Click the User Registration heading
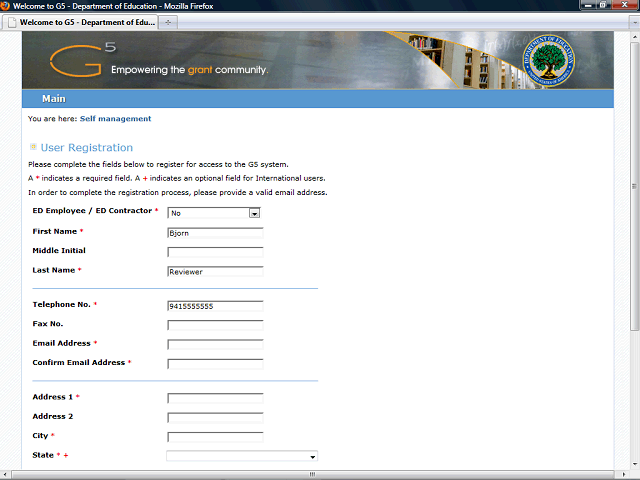This screenshot has width=640, height=480. [x=87, y=147]
